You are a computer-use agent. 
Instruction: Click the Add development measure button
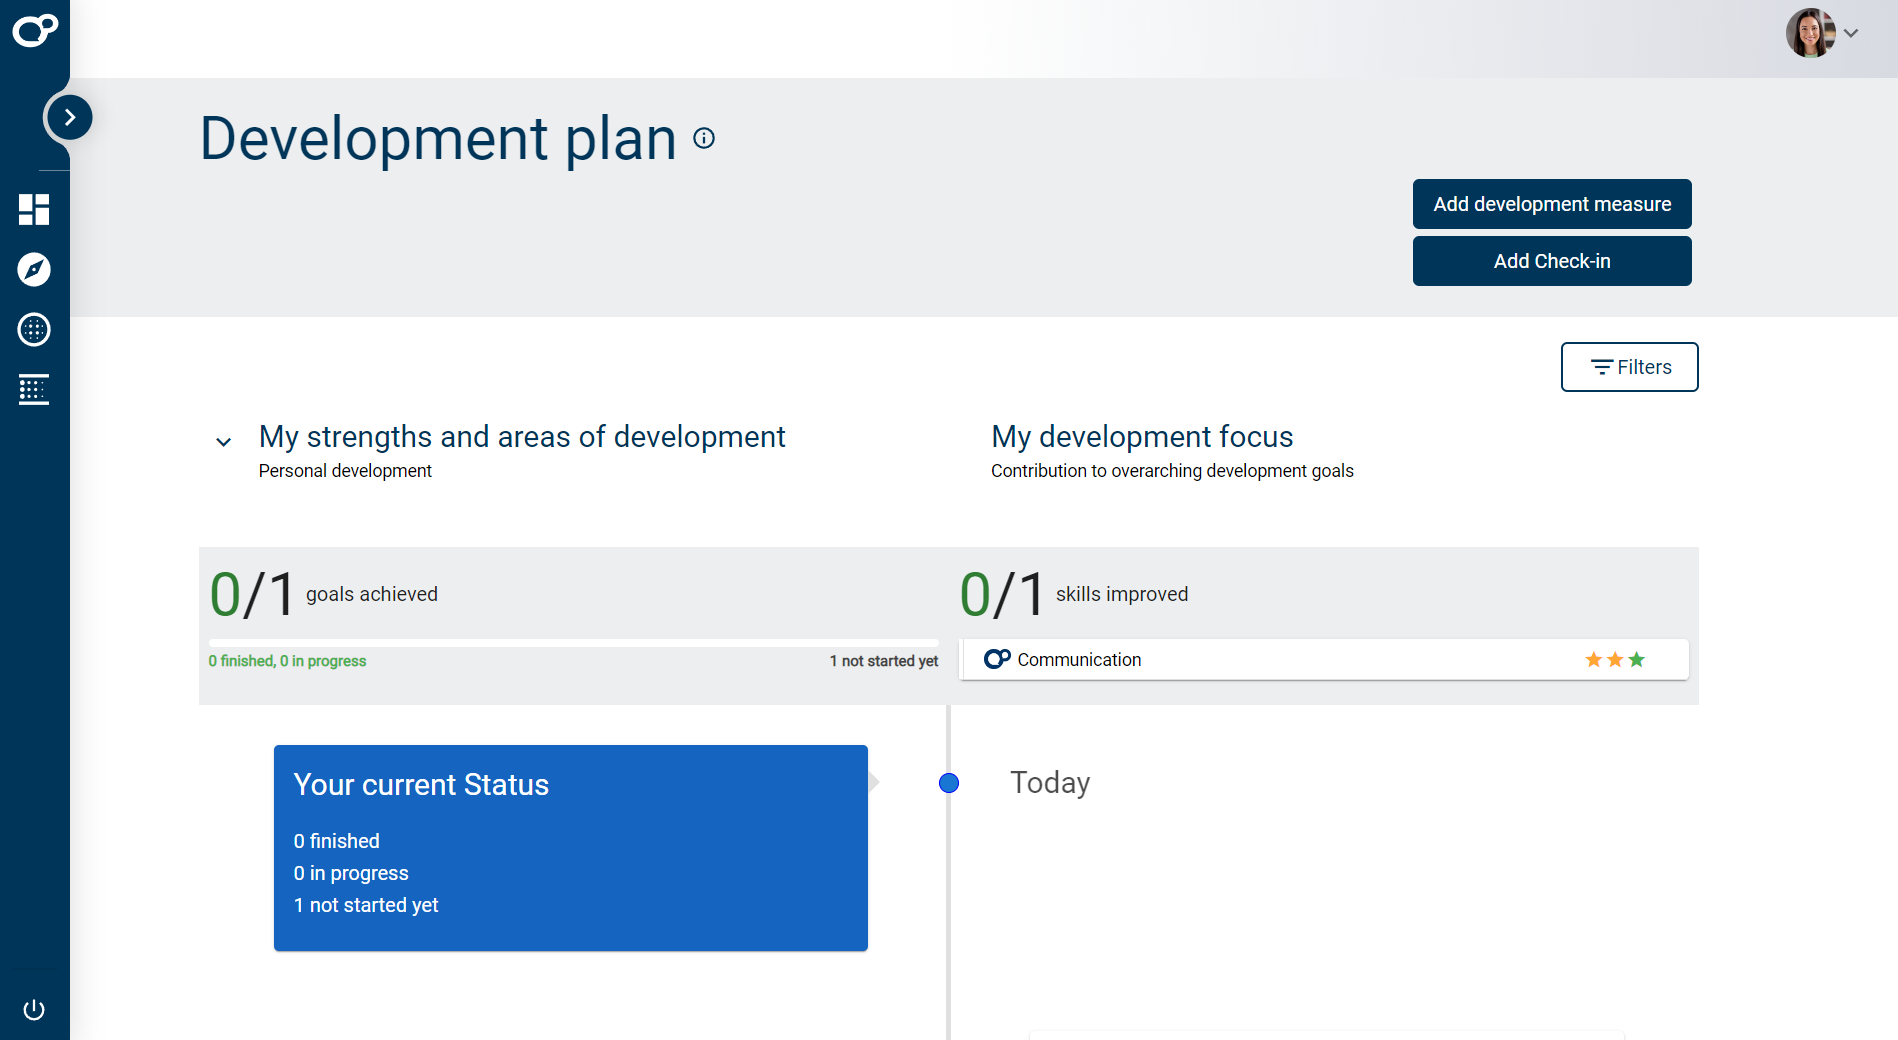point(1551,204)
